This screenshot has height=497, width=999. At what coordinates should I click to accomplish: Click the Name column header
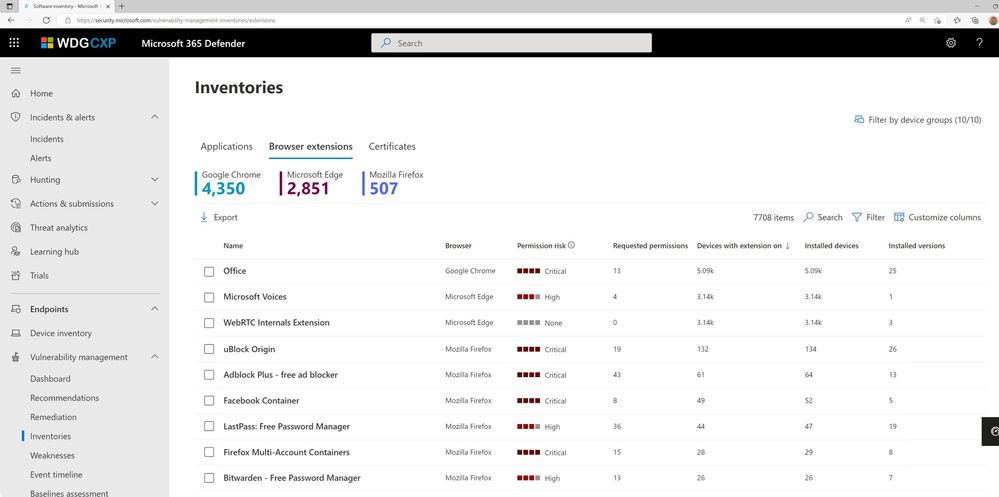pyautogui.click(x=233, y=245)
